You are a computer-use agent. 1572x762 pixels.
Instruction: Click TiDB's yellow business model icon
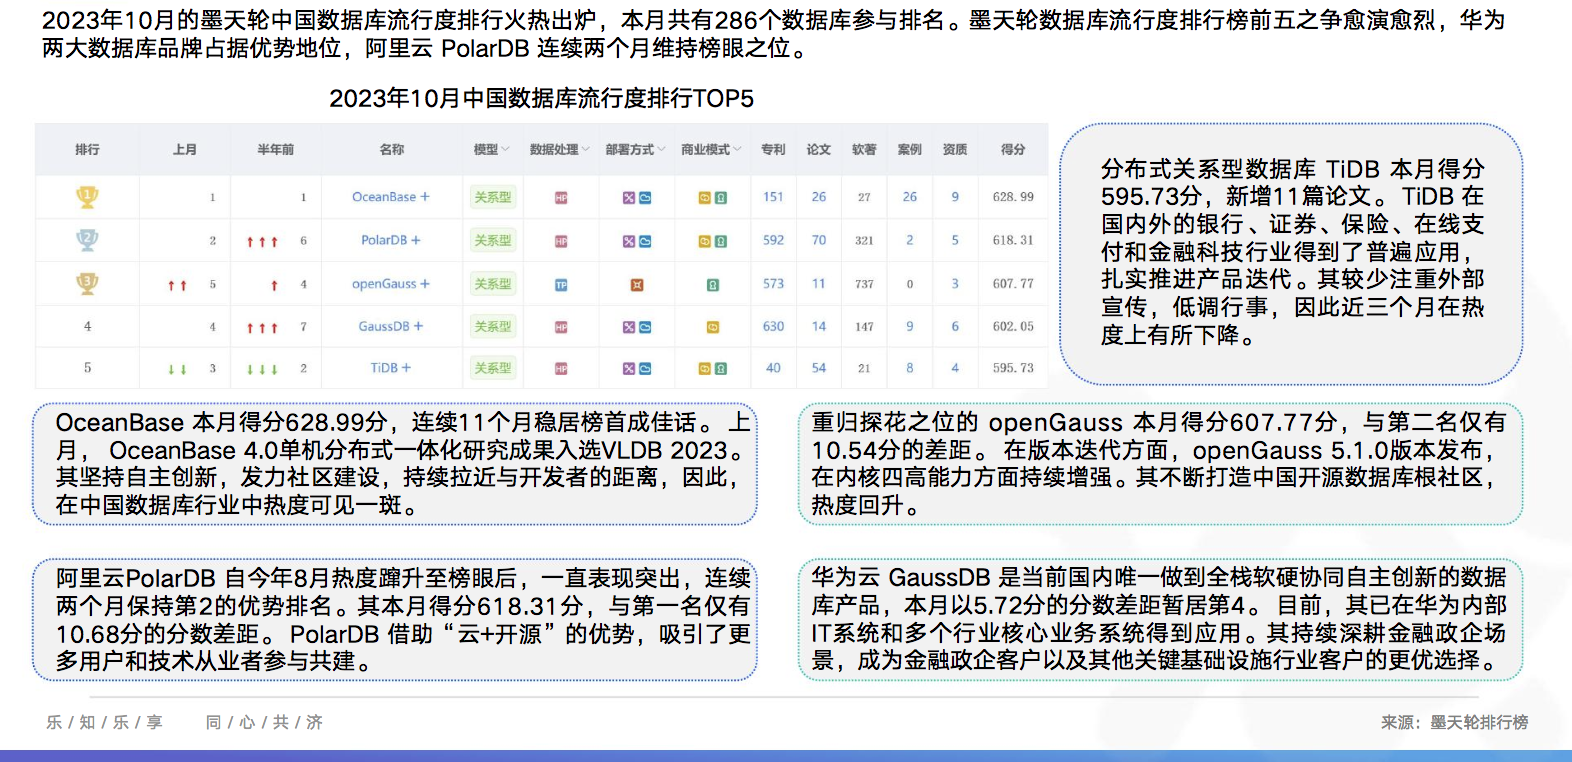[x=705, y=369]
